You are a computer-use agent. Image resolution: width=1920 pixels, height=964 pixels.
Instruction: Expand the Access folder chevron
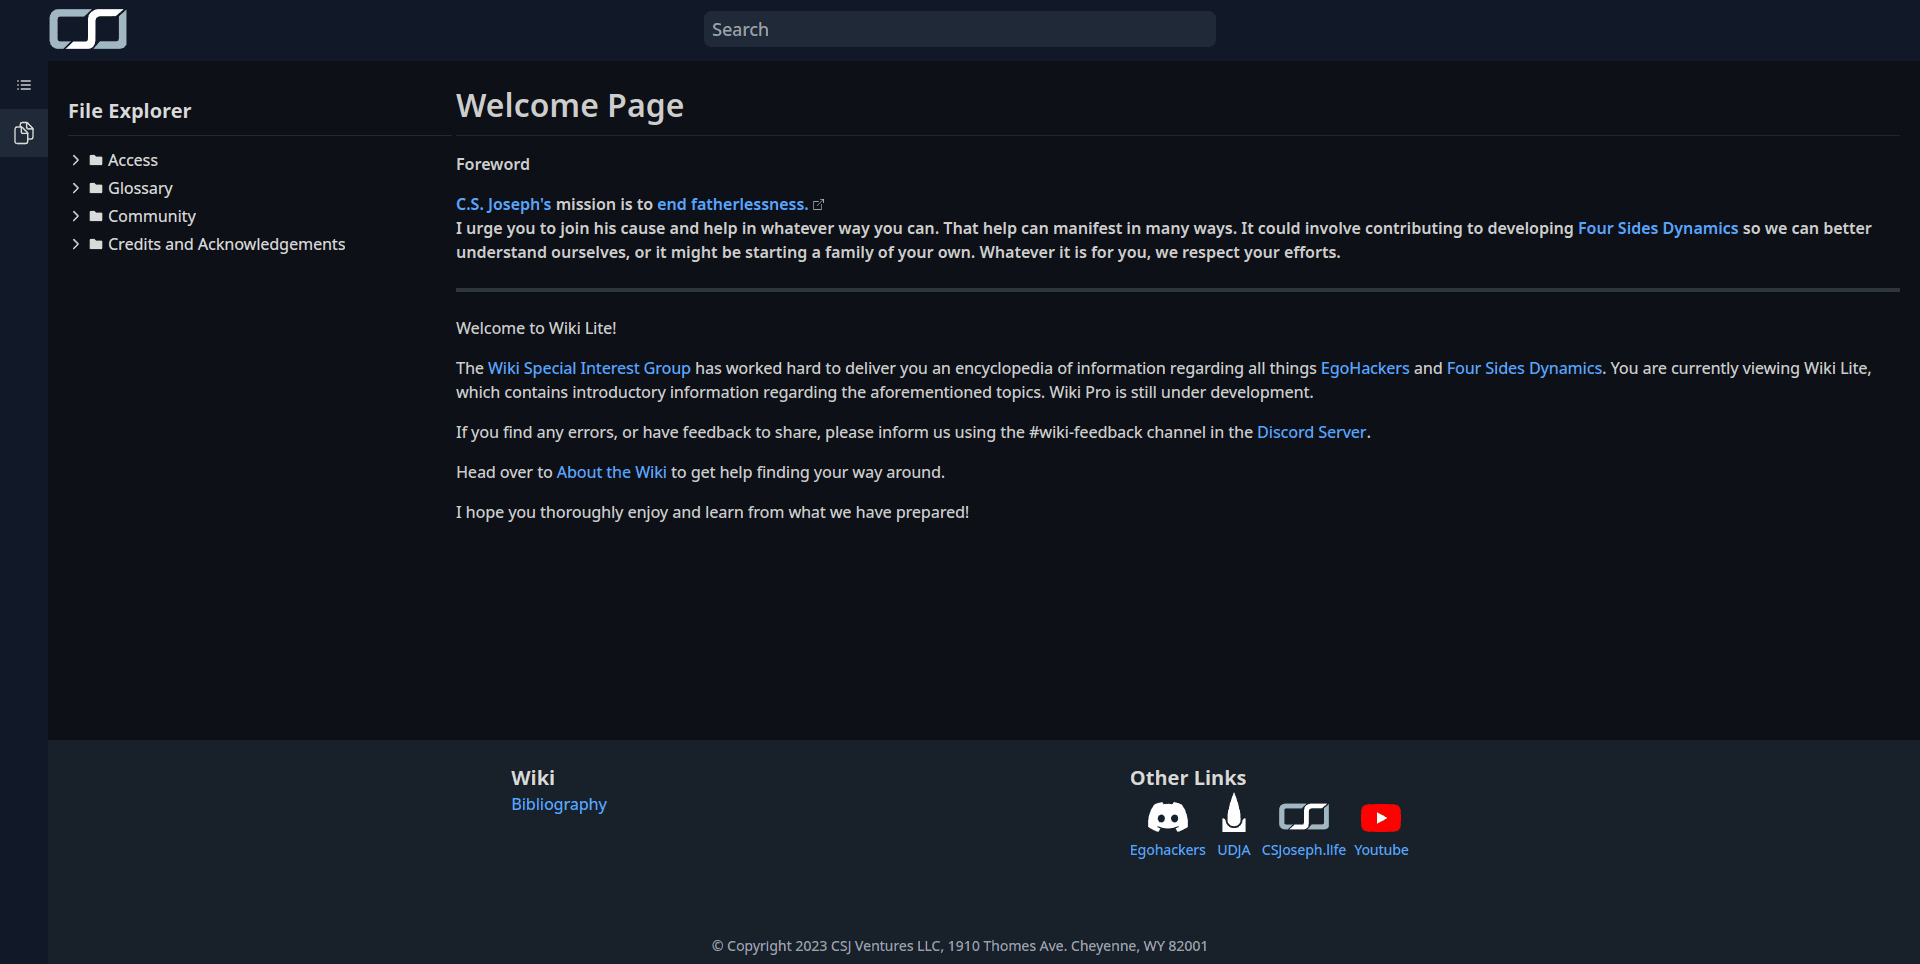pos(76,160)
